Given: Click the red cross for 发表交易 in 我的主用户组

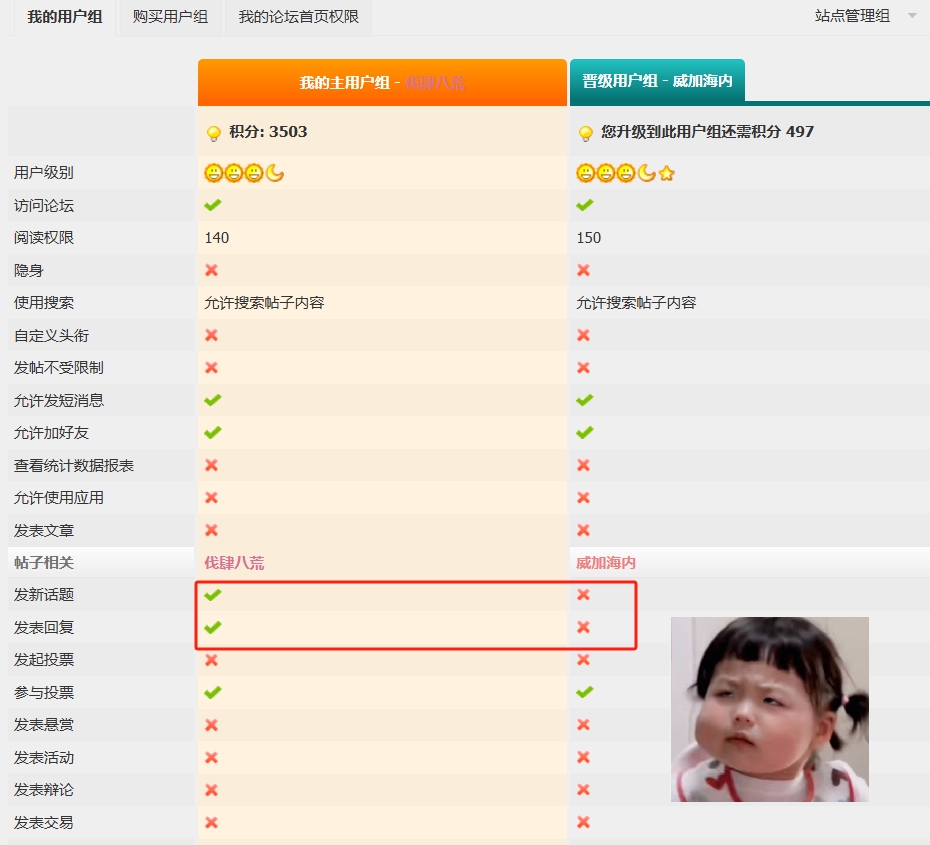Looking at the screenshot, I should tap(211, 822).
